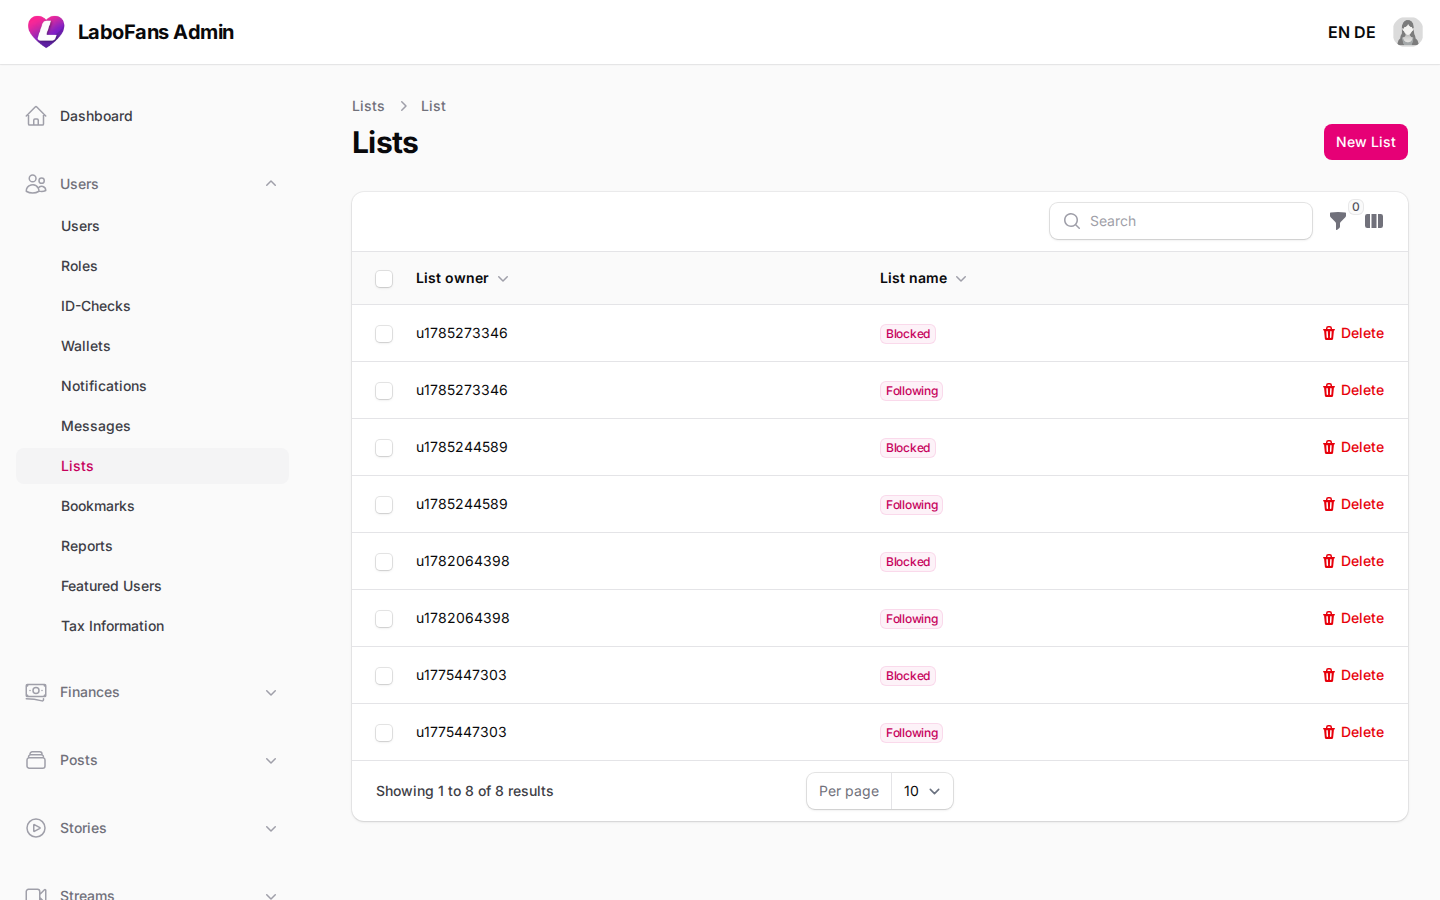Click the search magnifier icon
The height and width of the screenshot is (900, 1440).
point(1072,221)
